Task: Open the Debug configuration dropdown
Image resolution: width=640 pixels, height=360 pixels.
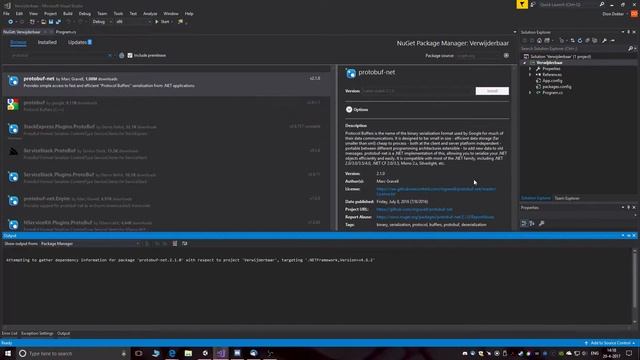Action: pos(102,22)
